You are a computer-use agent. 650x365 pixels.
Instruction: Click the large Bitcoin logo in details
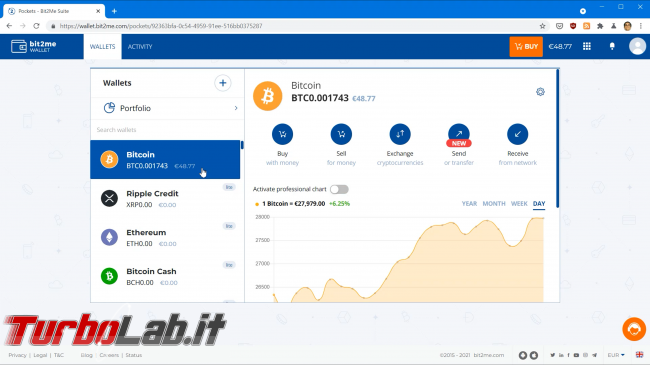[x=268, y=96]
